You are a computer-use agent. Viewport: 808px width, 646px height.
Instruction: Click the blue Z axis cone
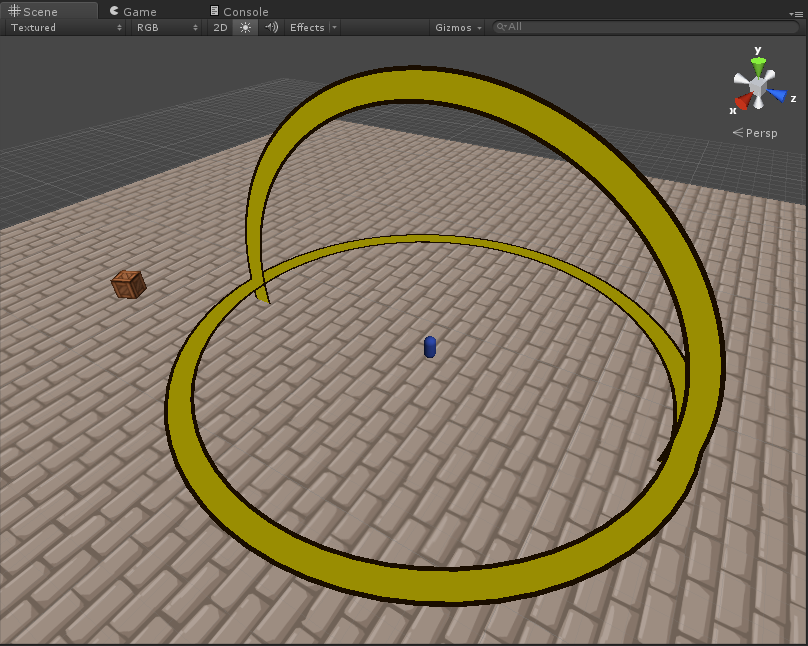pos(778,95)
